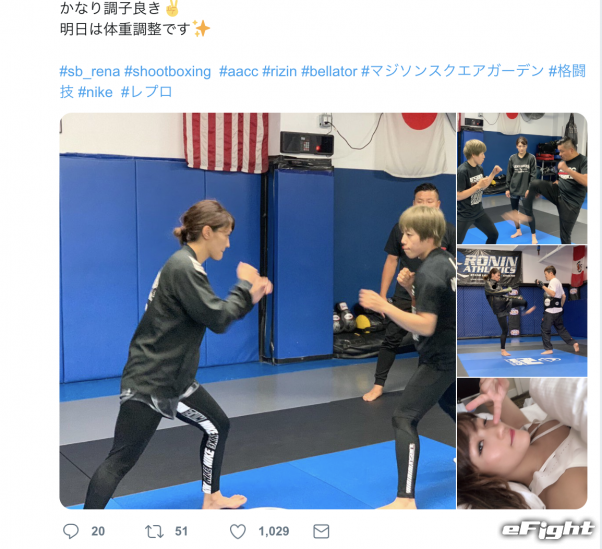The width and height of the screenshot is (602, 549).
Task: Open the bottom-right selfie photo
Action: pos(522,443)
